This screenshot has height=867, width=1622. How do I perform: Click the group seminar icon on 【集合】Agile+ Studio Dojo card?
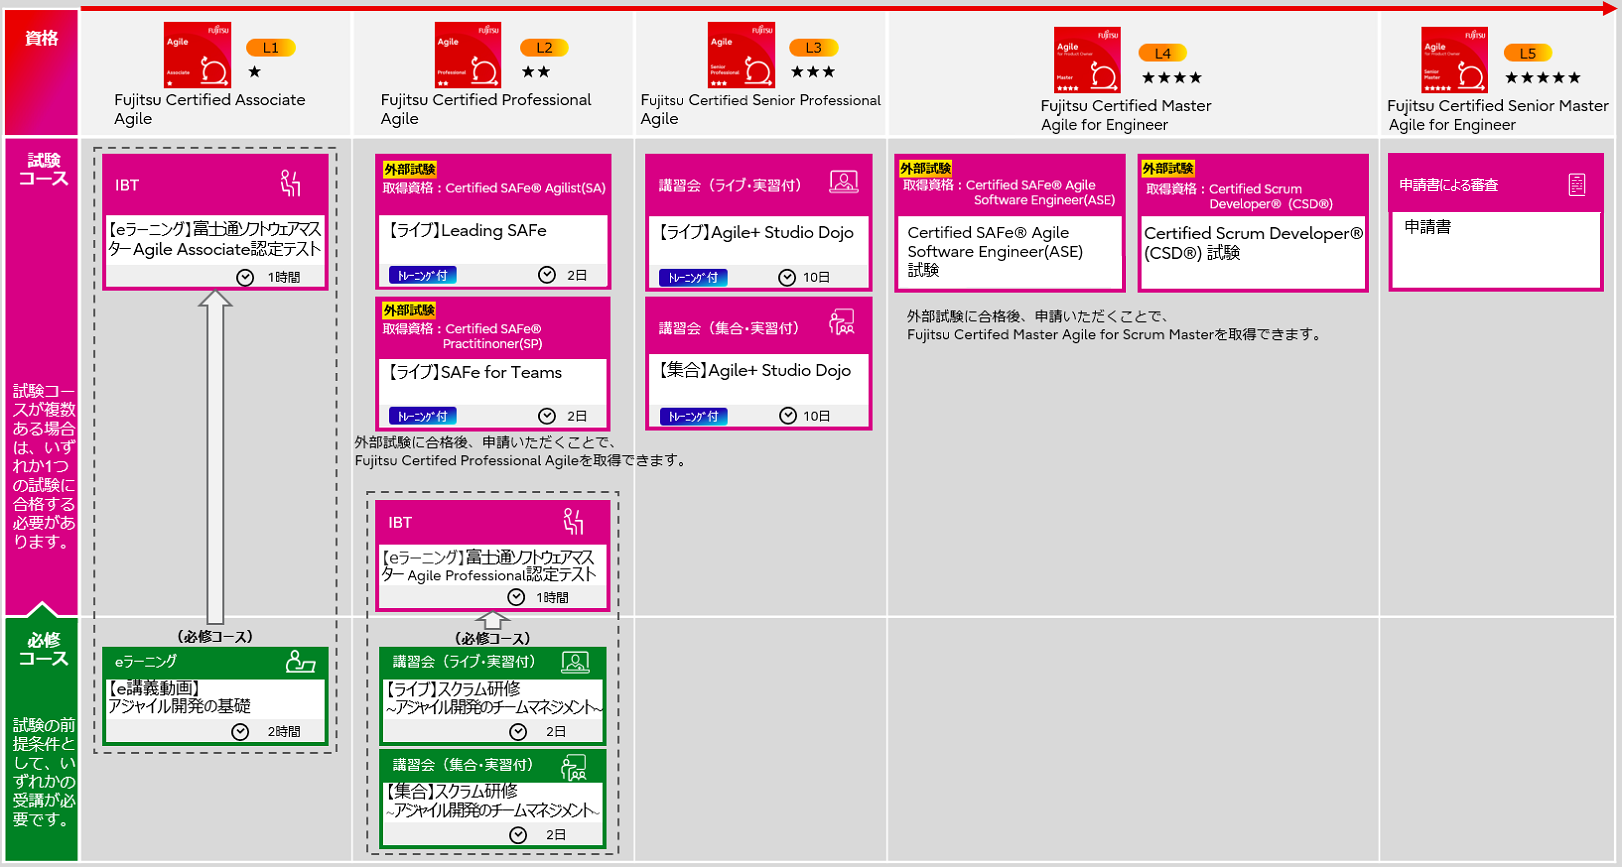(842, 322)
